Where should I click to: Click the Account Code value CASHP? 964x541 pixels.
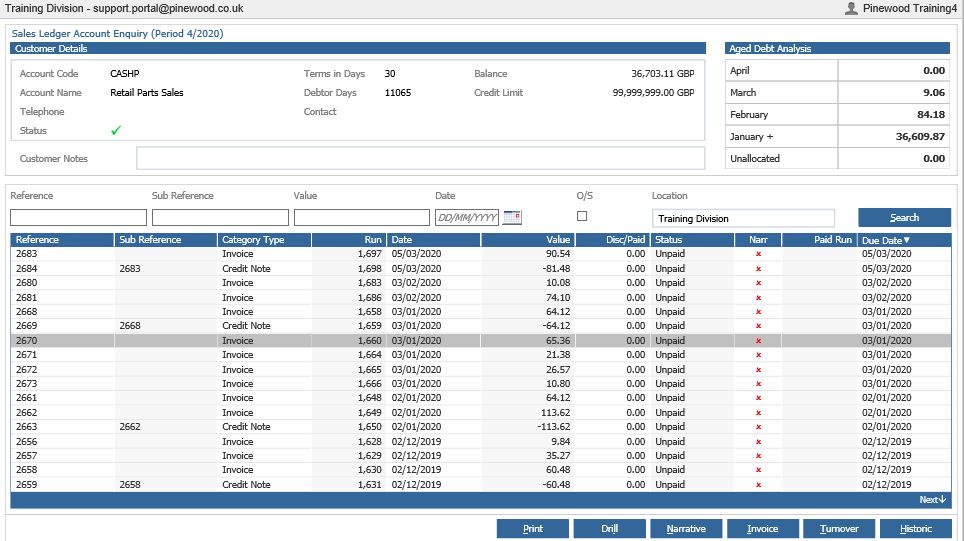[x=125, y=73]
